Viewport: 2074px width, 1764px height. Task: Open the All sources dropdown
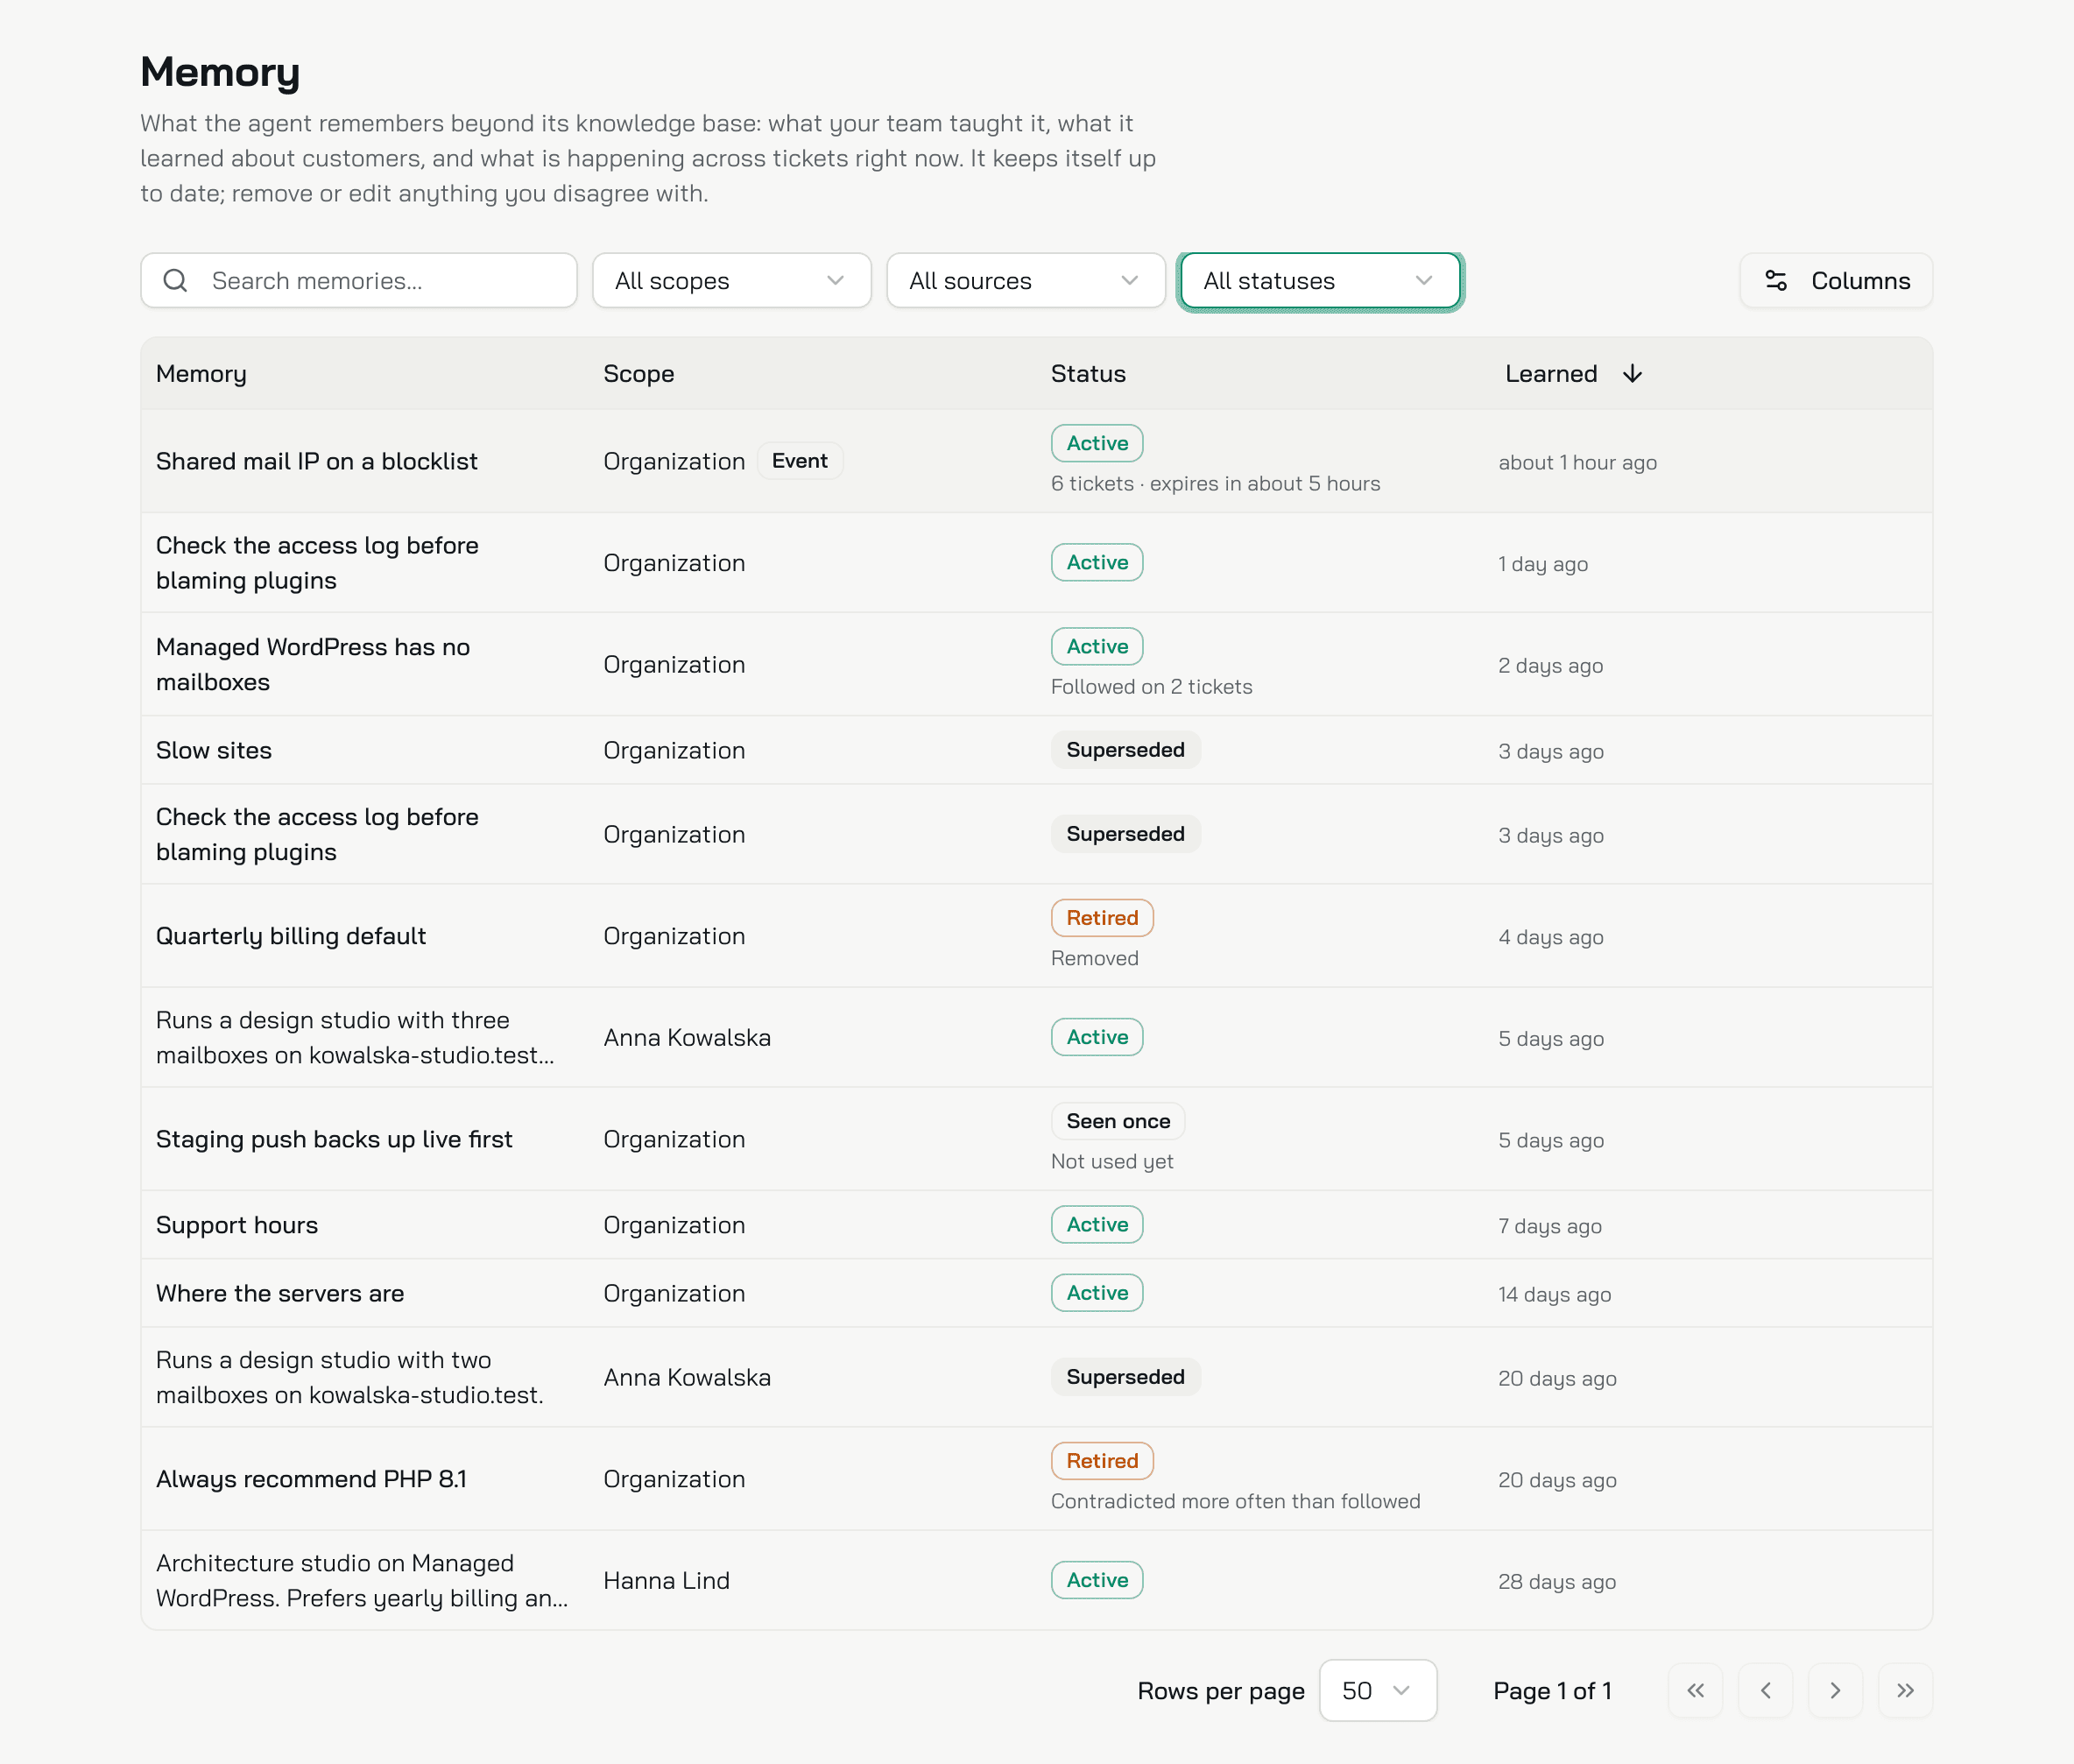click(1026, 281)
